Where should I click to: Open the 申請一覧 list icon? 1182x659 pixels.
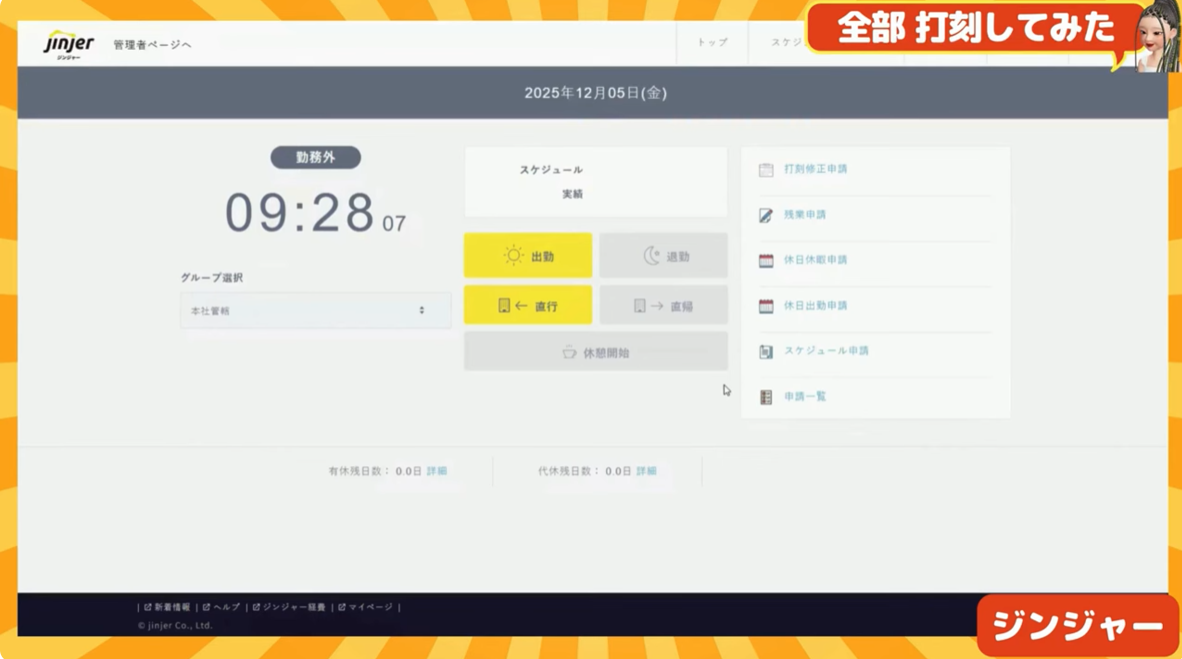tap(766, 397)
